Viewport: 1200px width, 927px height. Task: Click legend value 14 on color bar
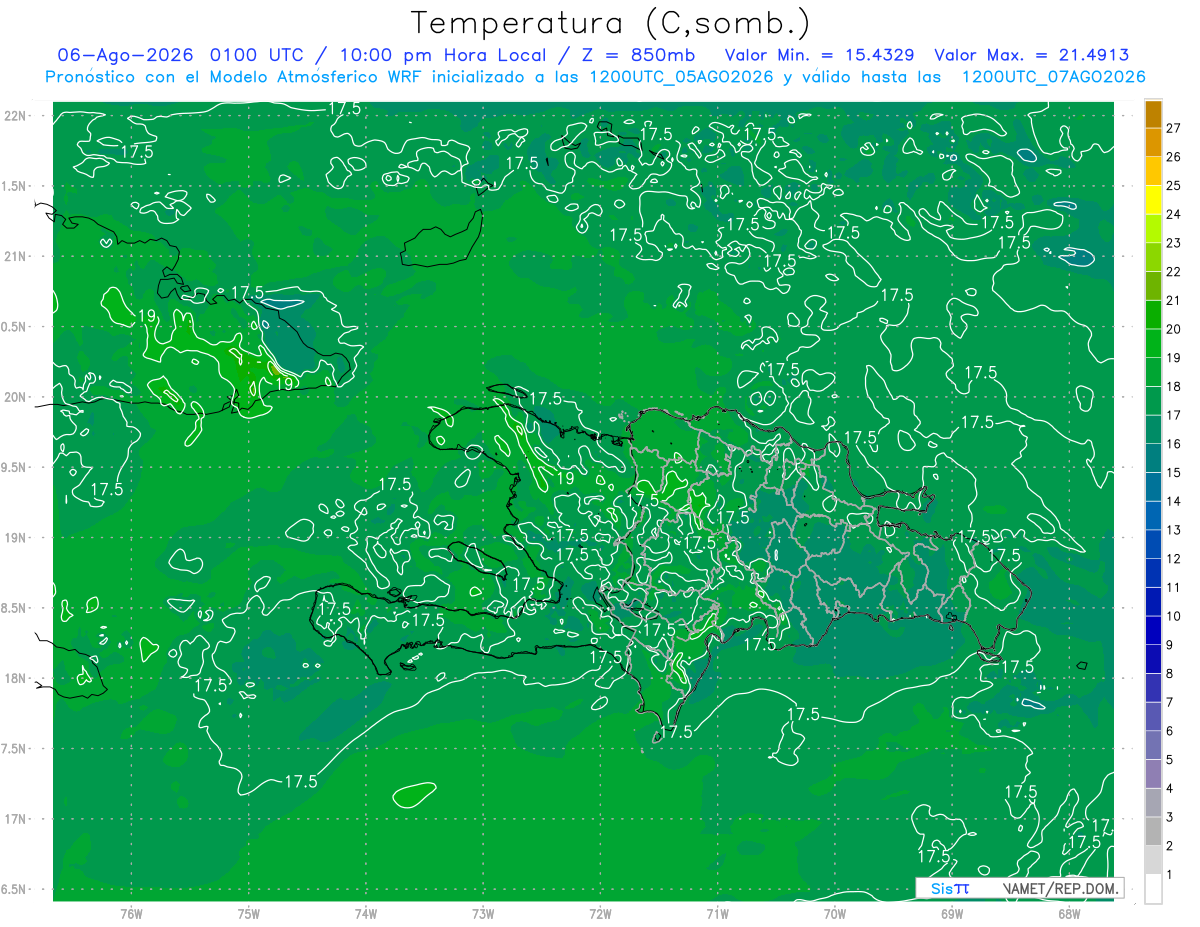click(x=1174, y=501)
